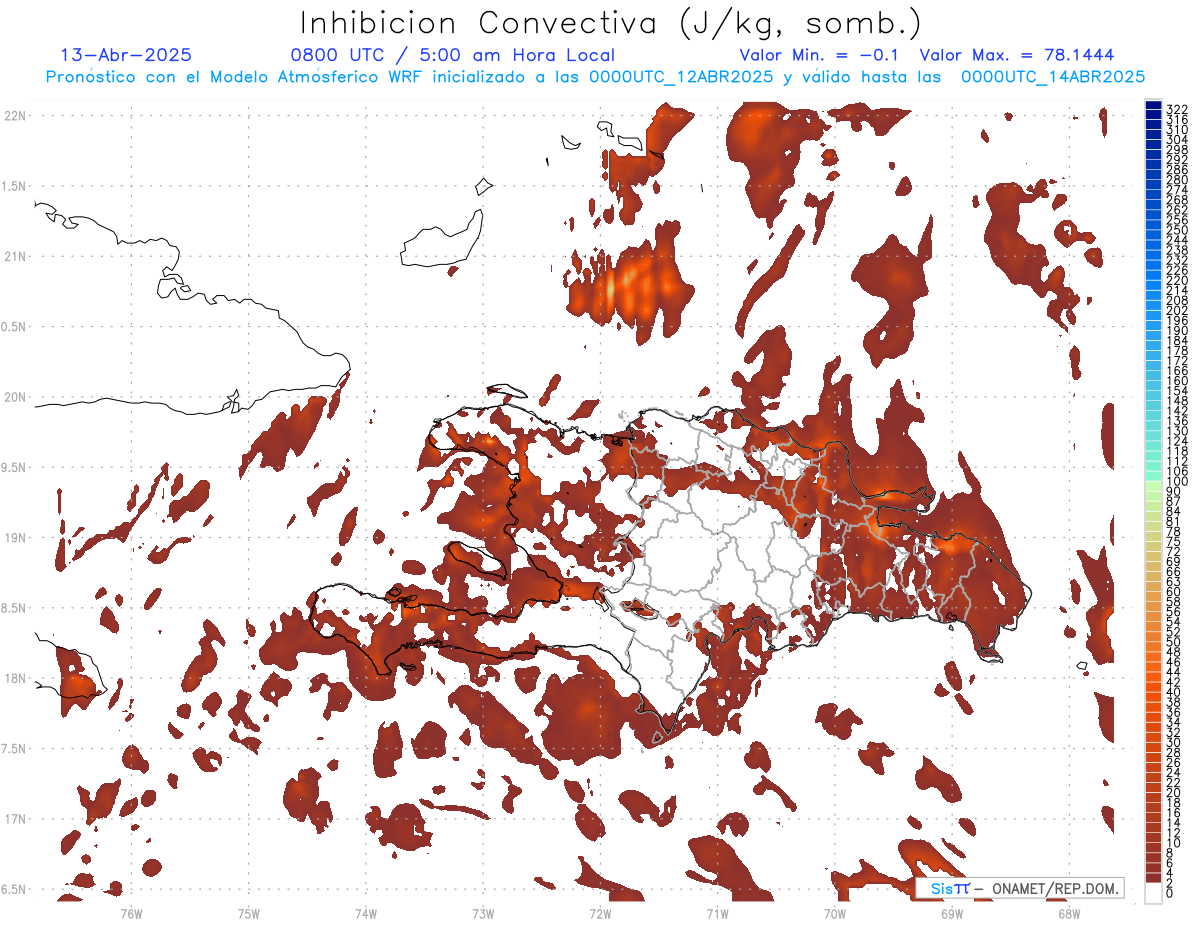The image size is (1200, 927).
Task: Click the '72W' longitude label
Action: pyautogui.click(x=600, y=913)
